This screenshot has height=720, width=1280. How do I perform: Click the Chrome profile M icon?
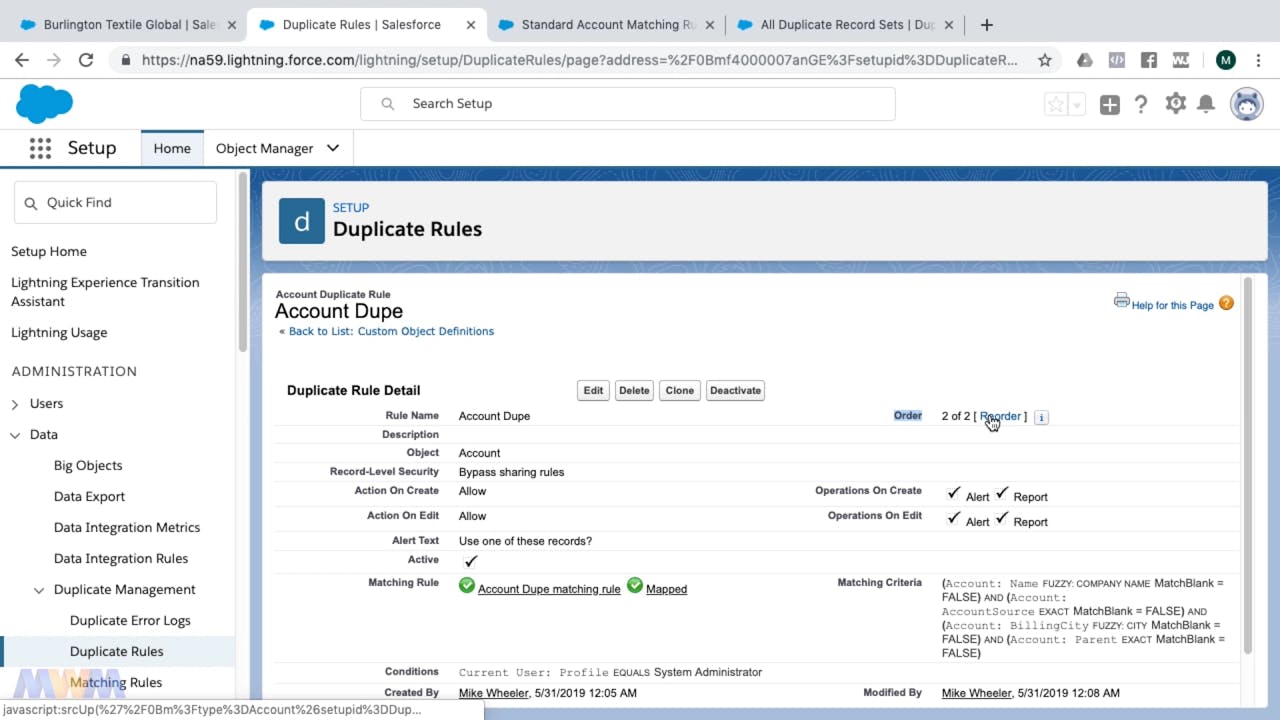pyautogui.click(x=1225, y=60)
